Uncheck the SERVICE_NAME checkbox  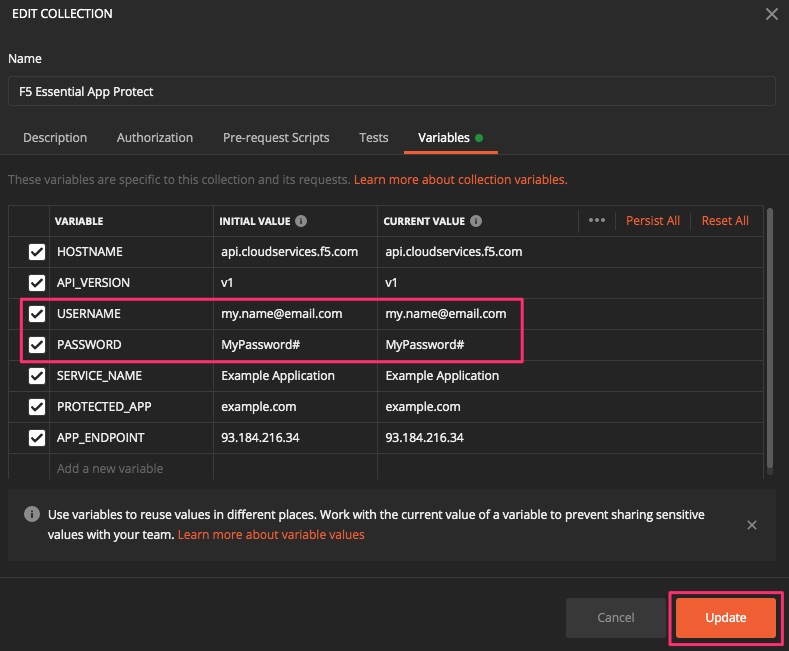coord(37,376)
